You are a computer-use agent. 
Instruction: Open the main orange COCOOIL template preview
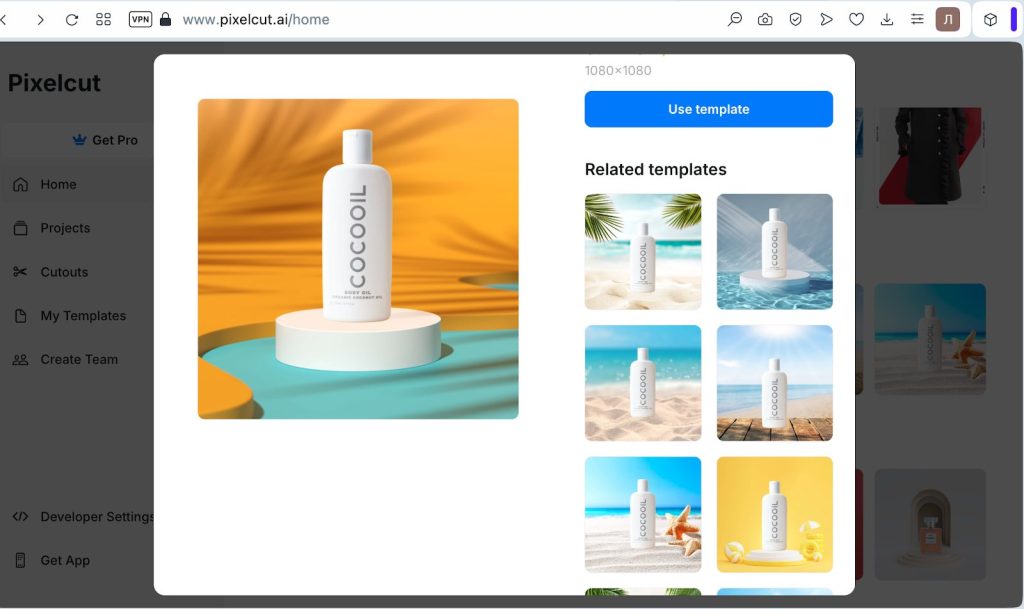[x=358, y=259]
